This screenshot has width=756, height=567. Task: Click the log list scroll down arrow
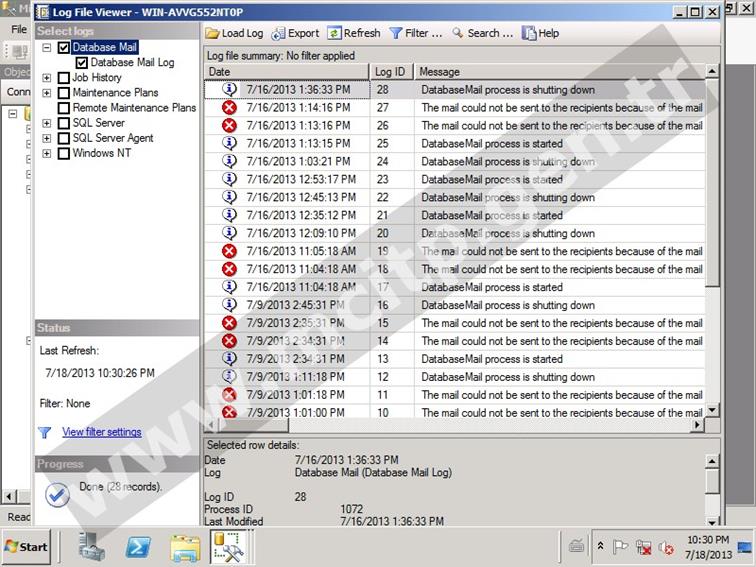(712, 410)
